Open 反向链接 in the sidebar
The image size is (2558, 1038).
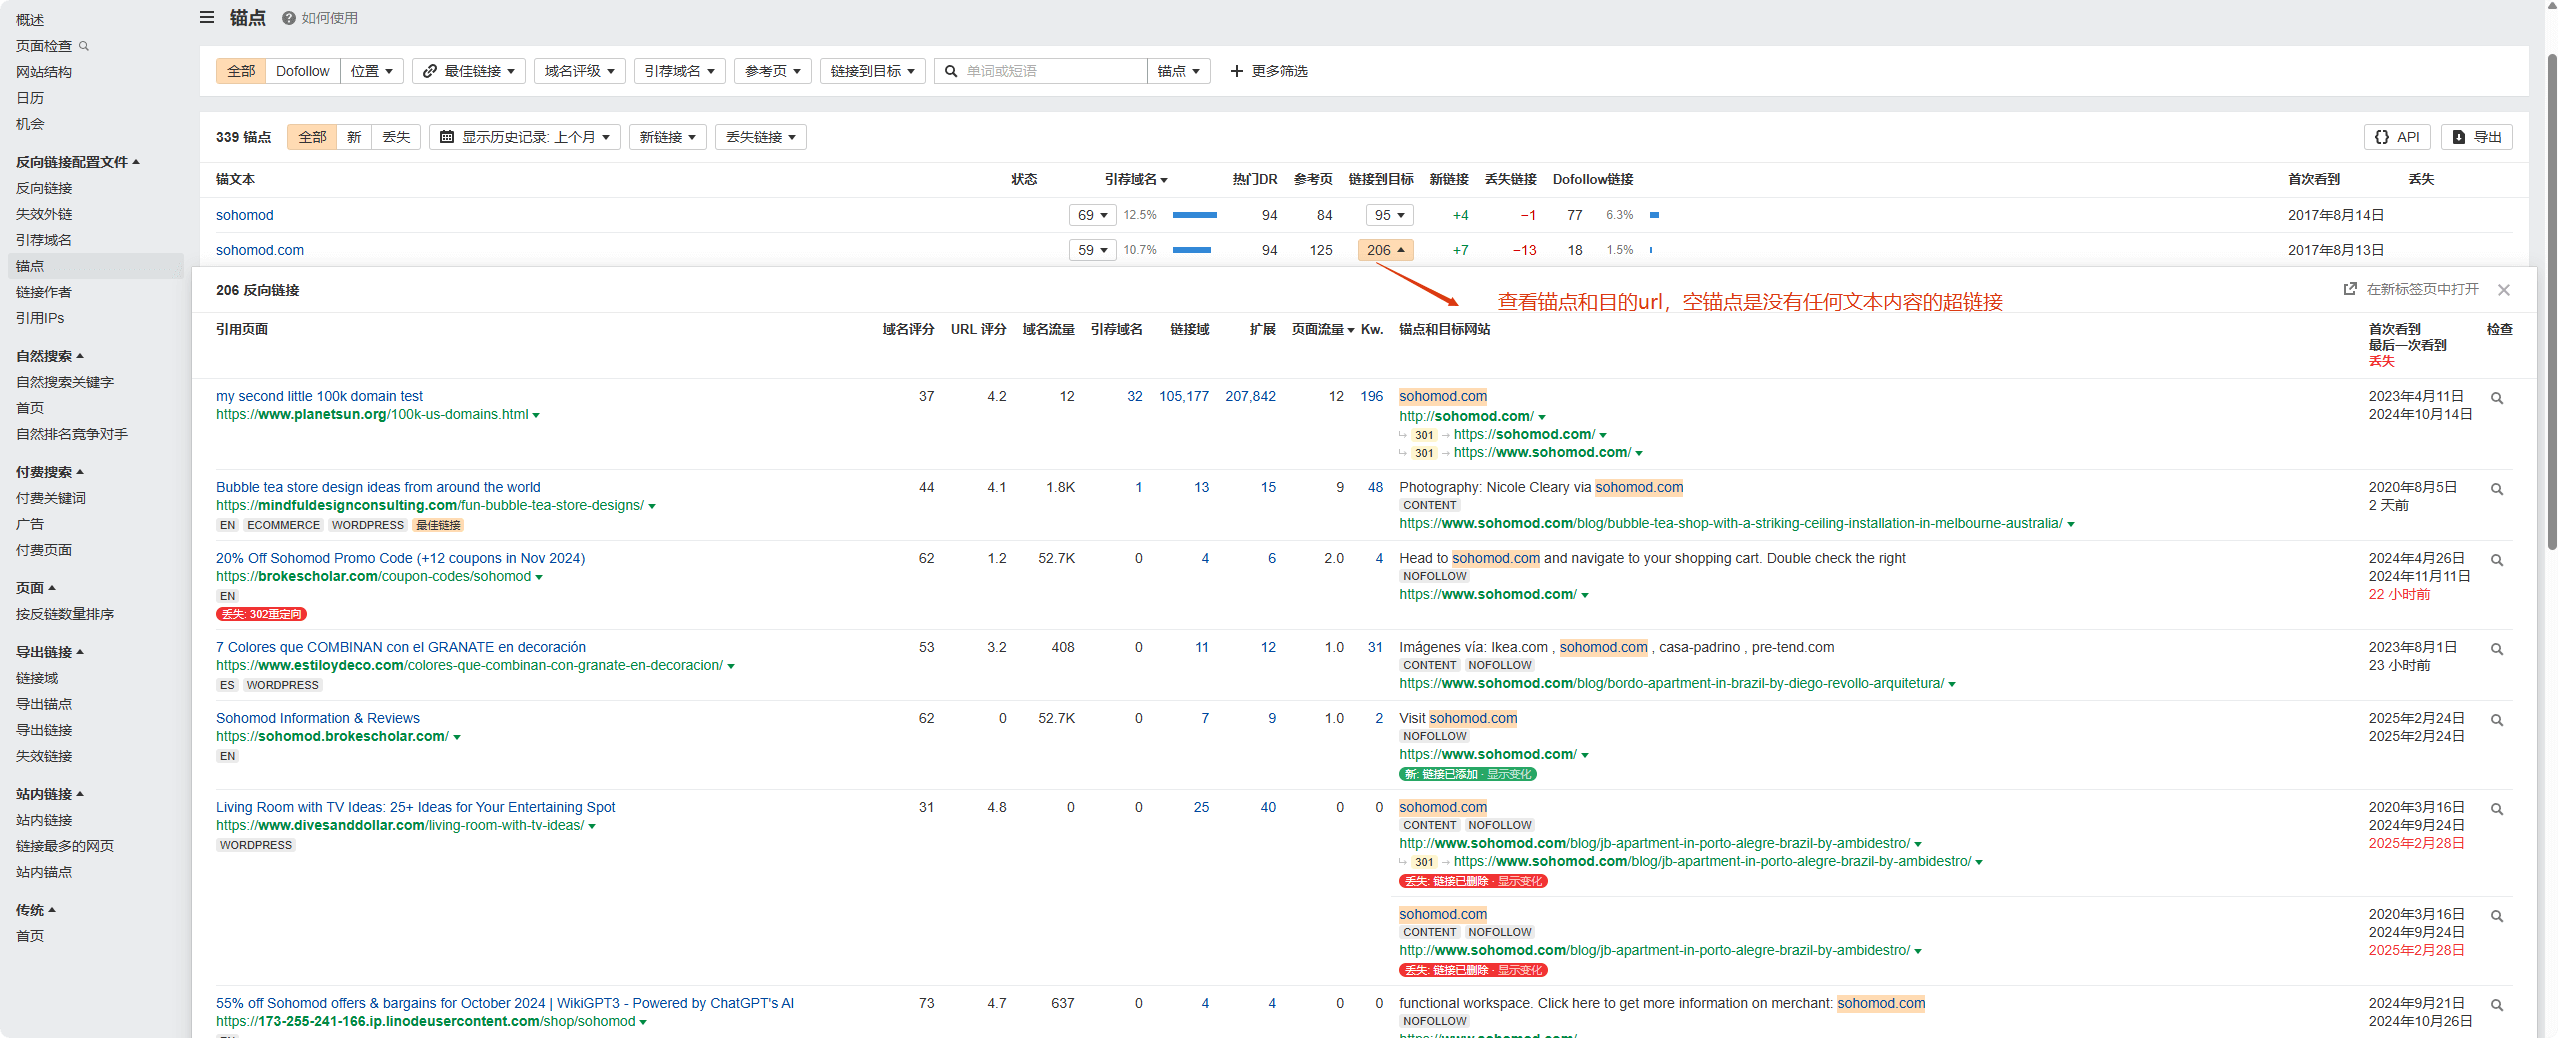click(x=44, y=188)
